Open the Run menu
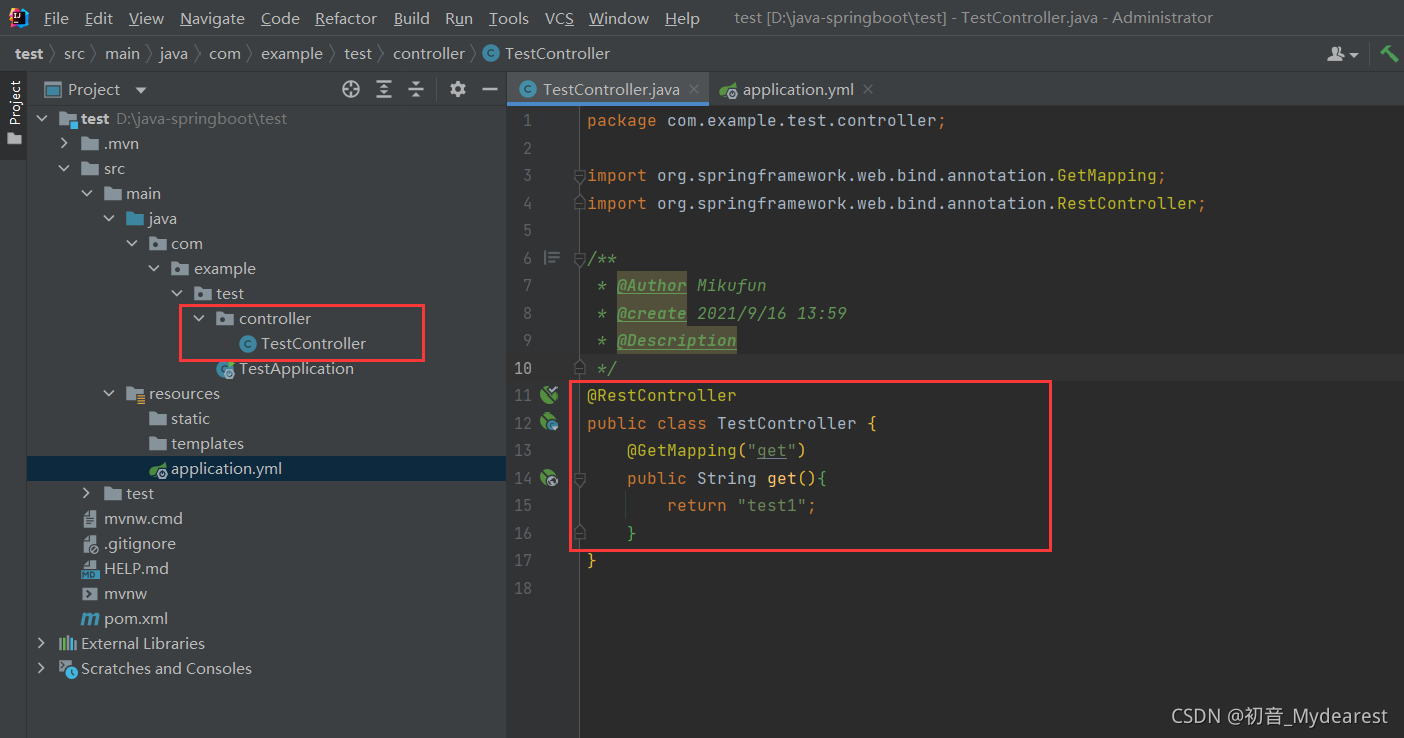 (x=459, y=18)
